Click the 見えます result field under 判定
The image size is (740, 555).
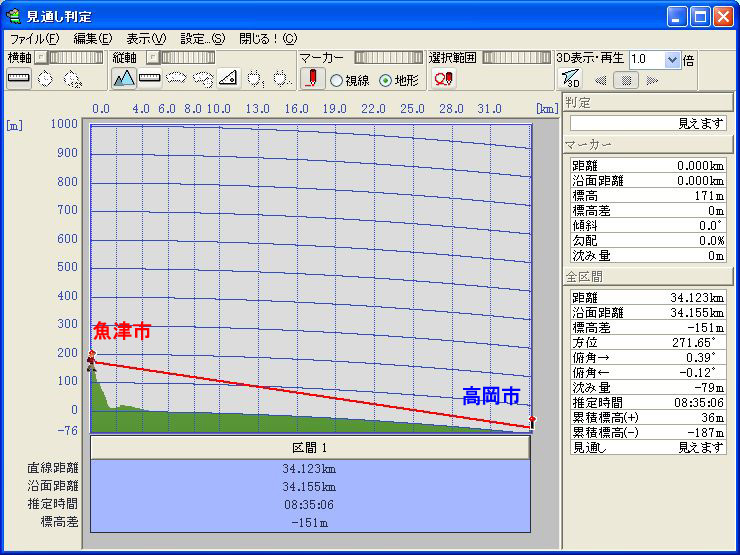[648, 123]
